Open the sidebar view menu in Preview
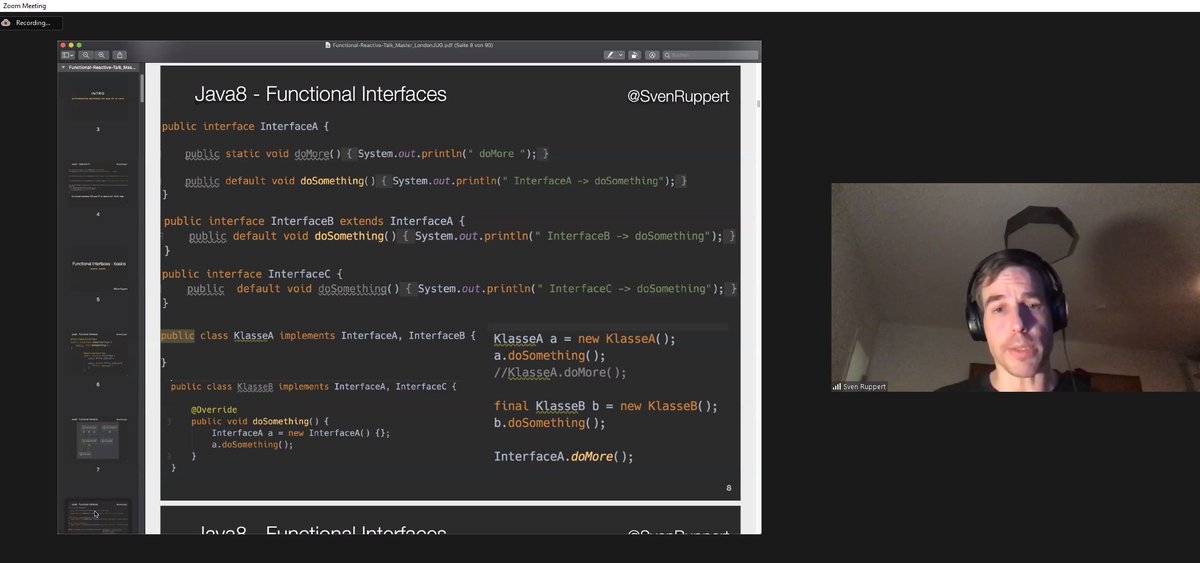The height and width of the screenshot is (563, 1200). [66, 55]
